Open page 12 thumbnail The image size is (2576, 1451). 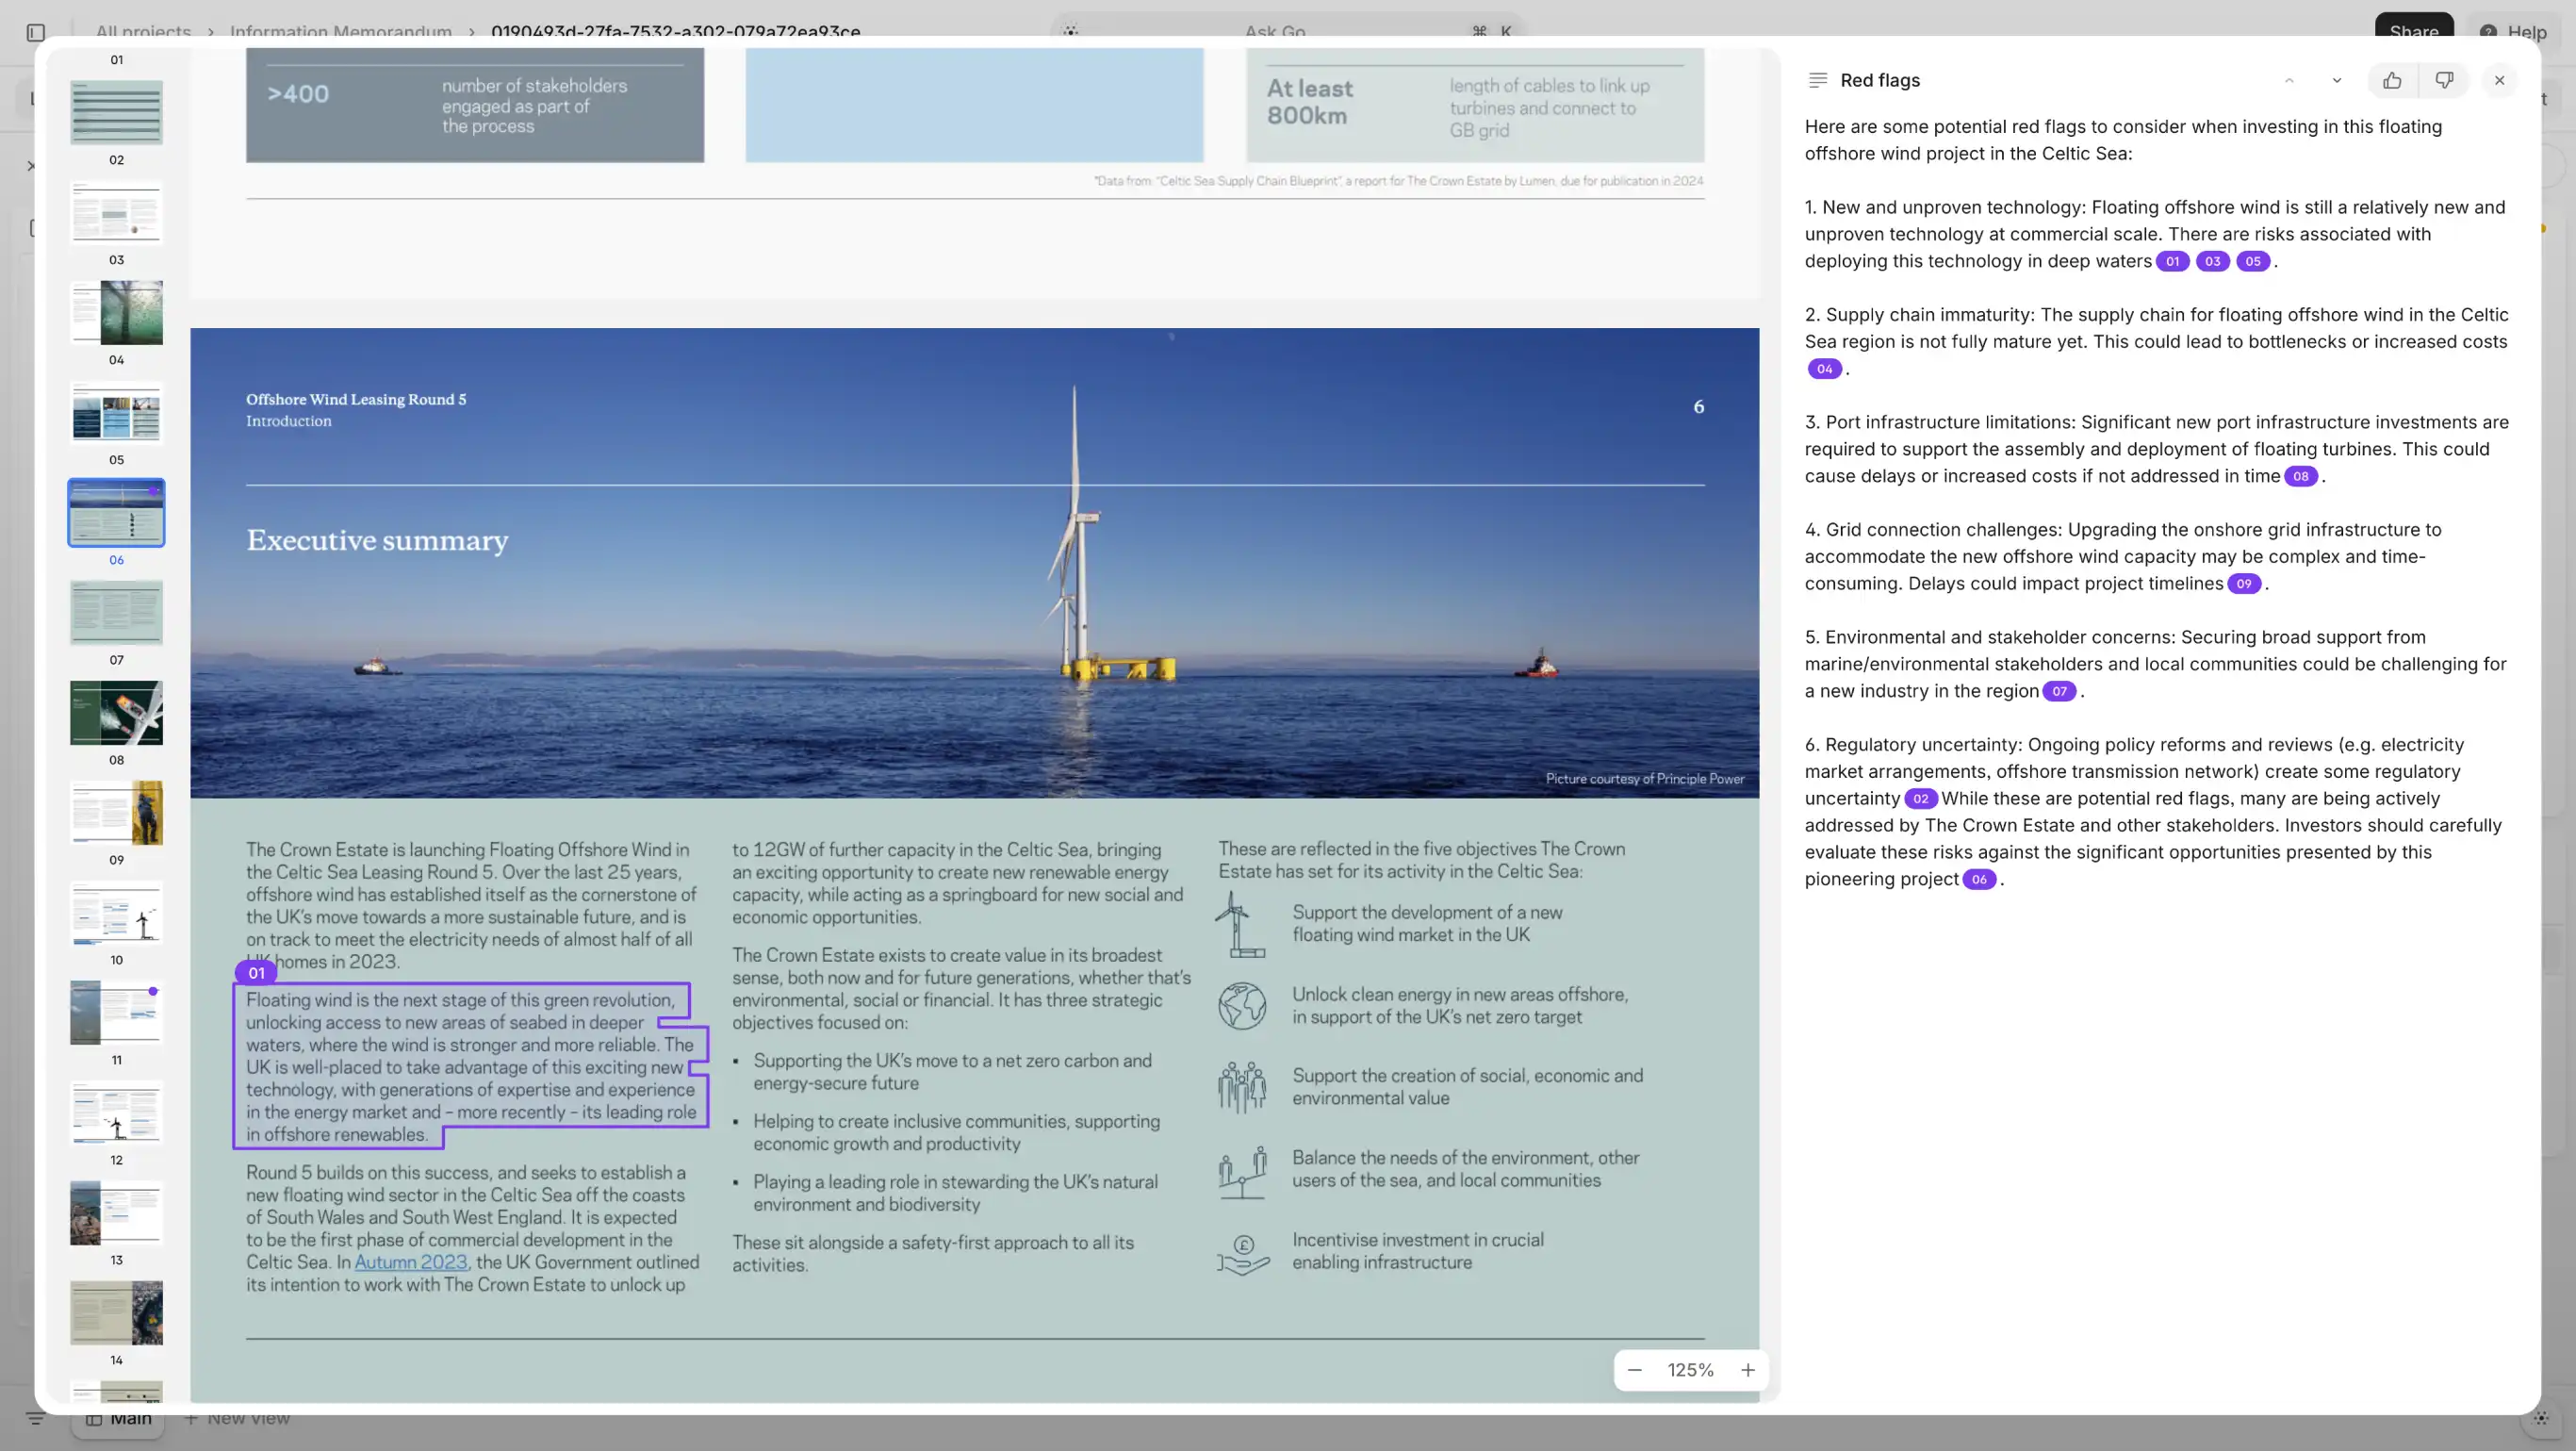point(116,1113)
